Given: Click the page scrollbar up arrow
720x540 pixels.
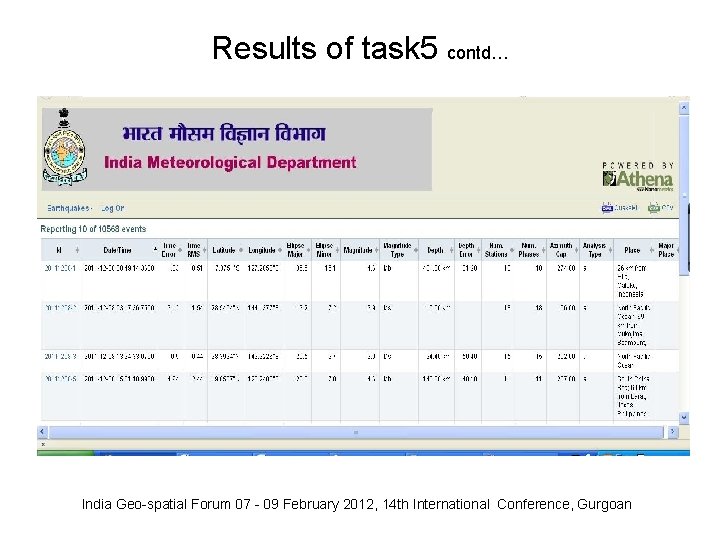Looking at the screenshot, I should click(x=684, y=108).
